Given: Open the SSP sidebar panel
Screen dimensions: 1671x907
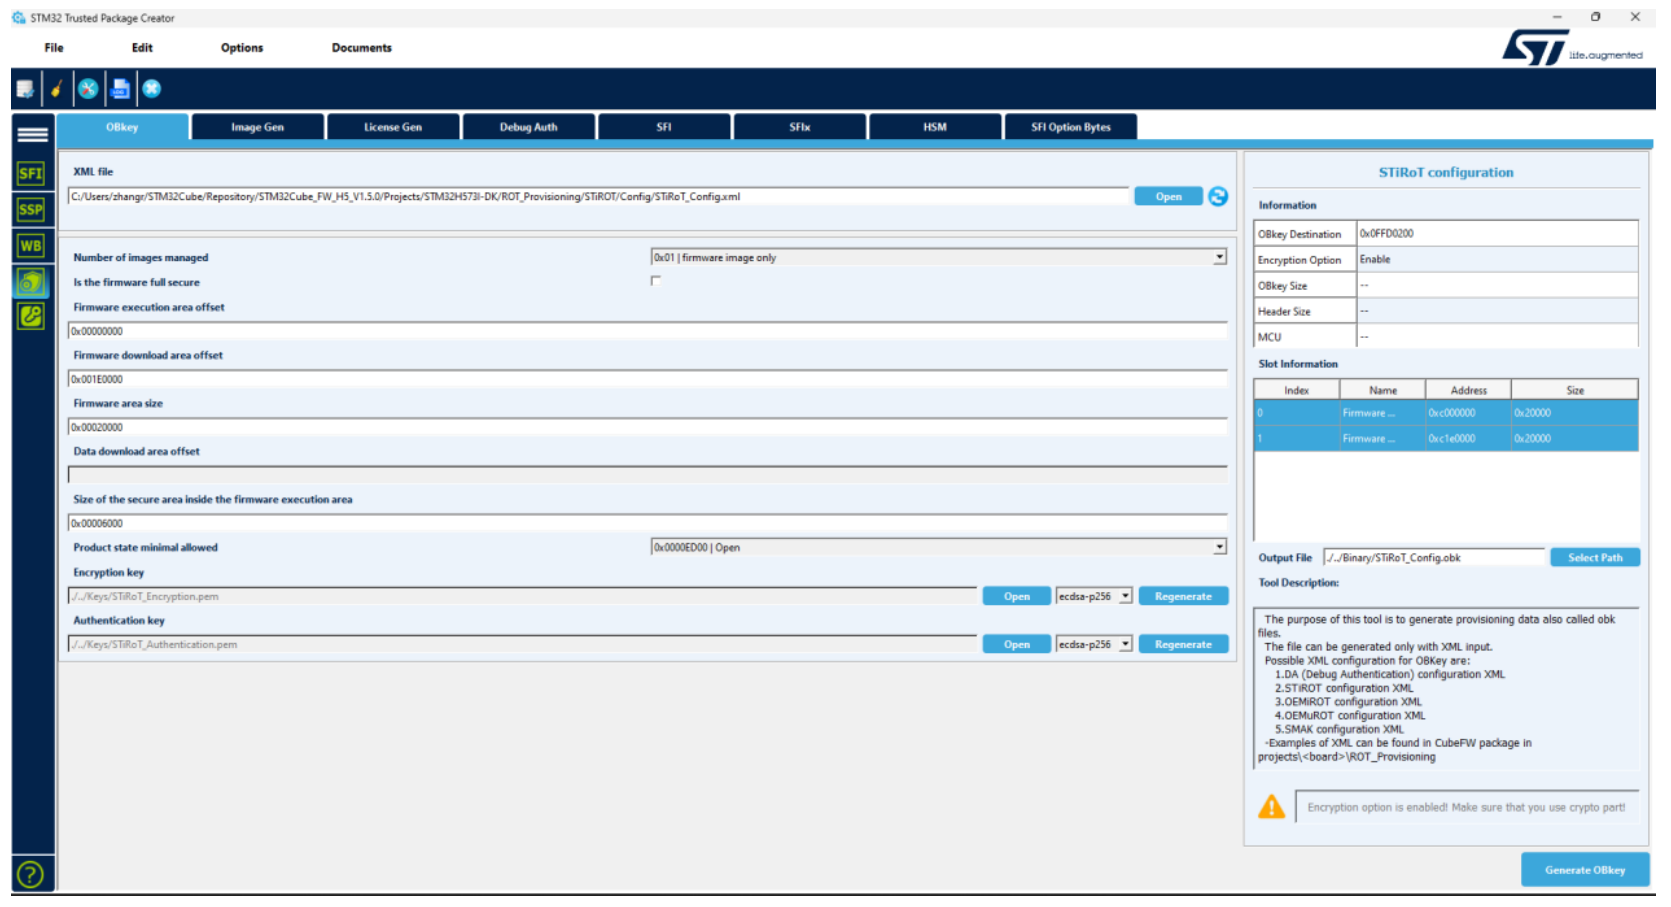Looking at the screenshot, I should click(x=31, y=210).
